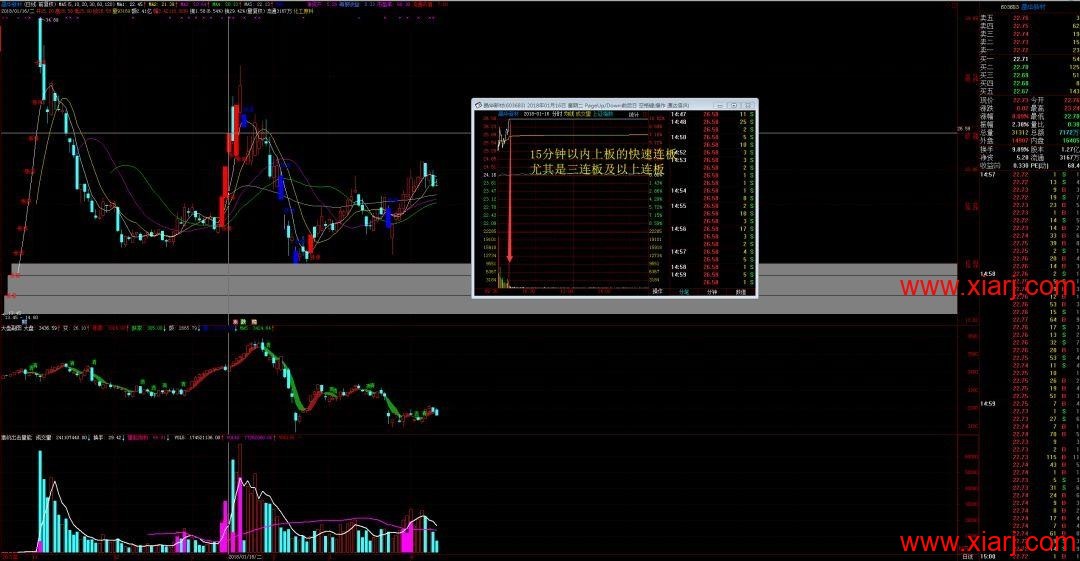Maximize the intraday popup window
The width and height of the screenshot is (1080, 561).
[x=734, y=105]
